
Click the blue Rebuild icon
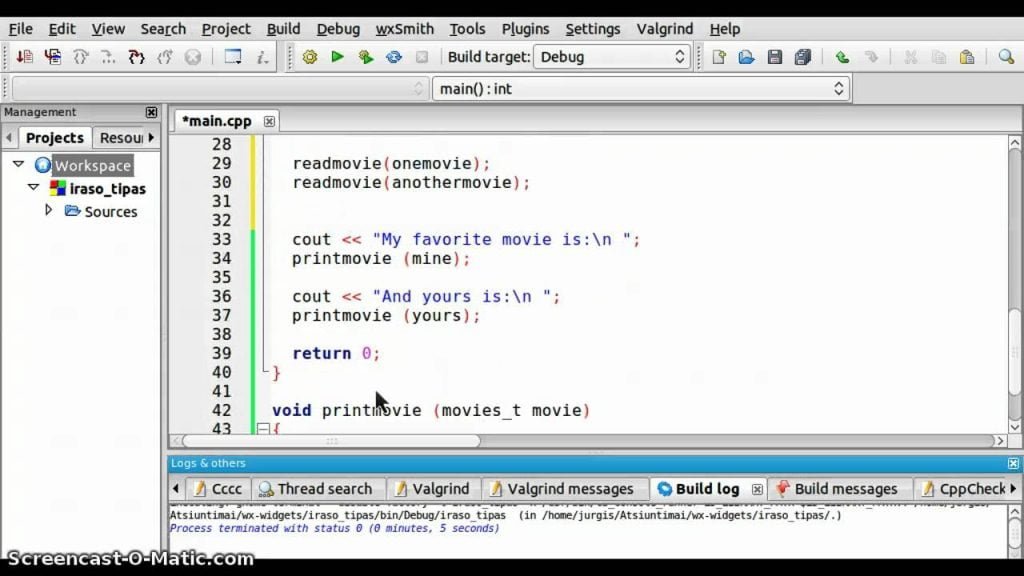pos(394,57)
